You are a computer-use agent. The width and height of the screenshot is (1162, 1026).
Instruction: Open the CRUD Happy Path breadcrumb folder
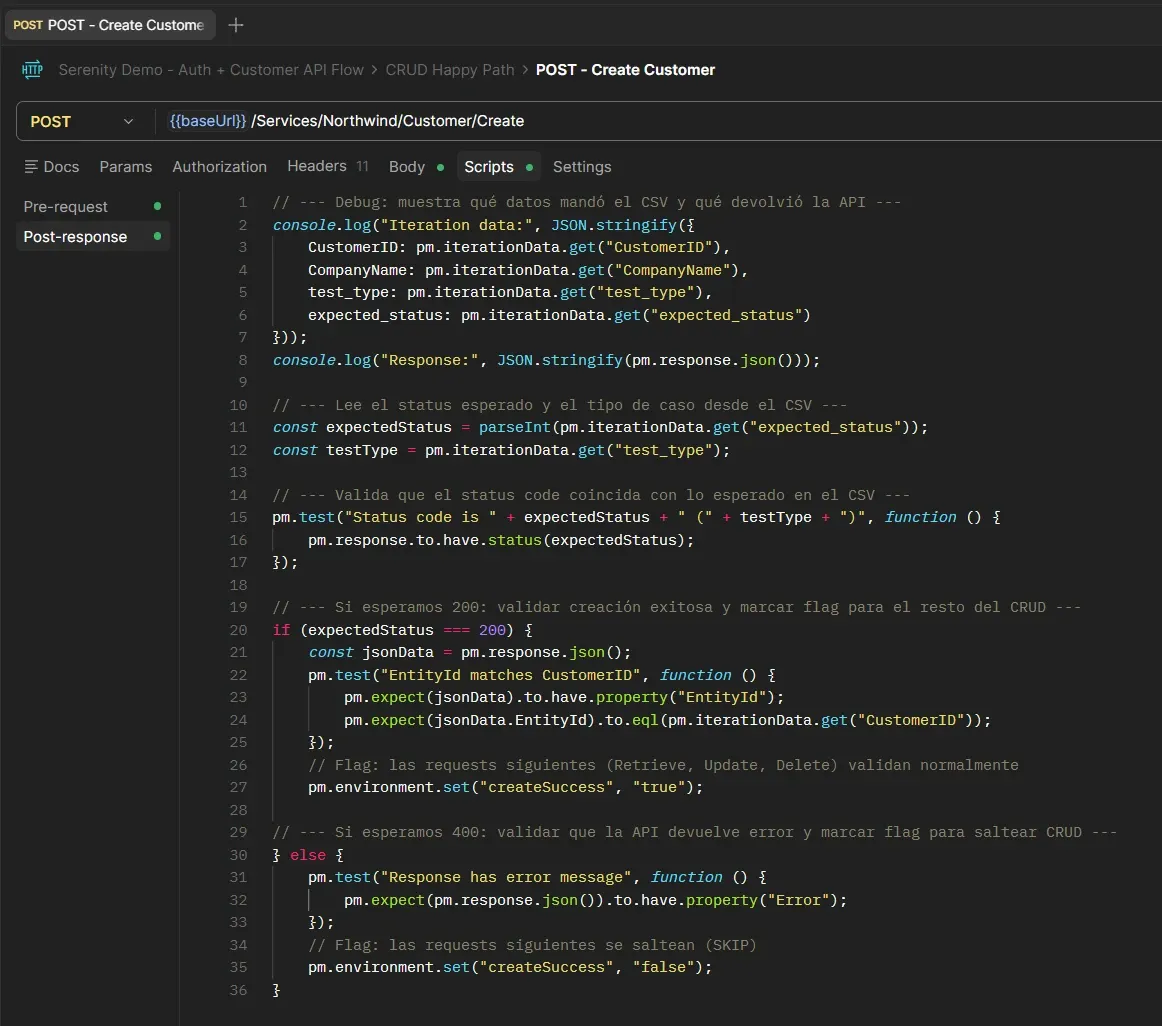point(449,70)
